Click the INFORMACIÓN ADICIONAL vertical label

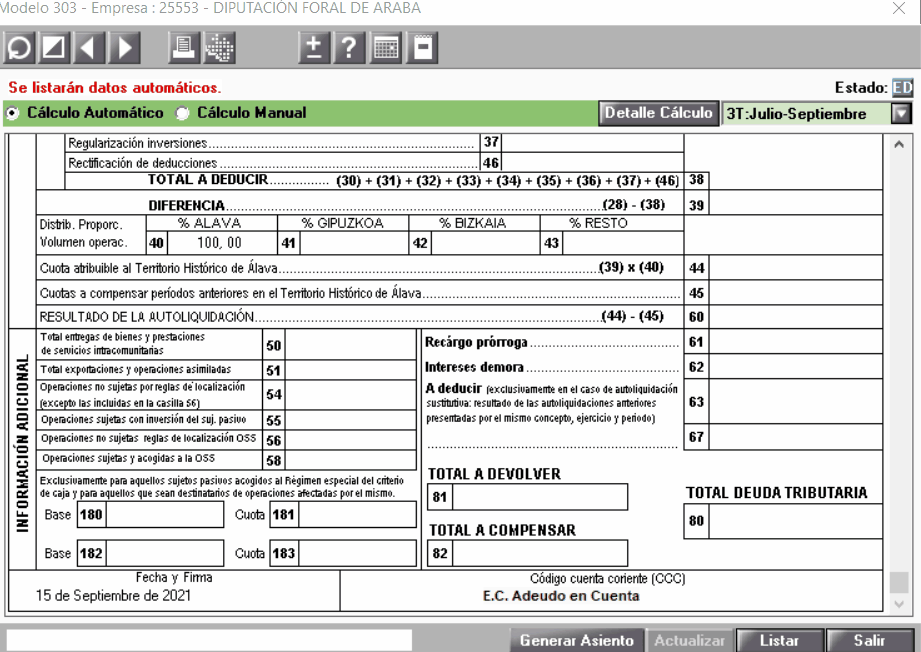click(x=22, y=443)
